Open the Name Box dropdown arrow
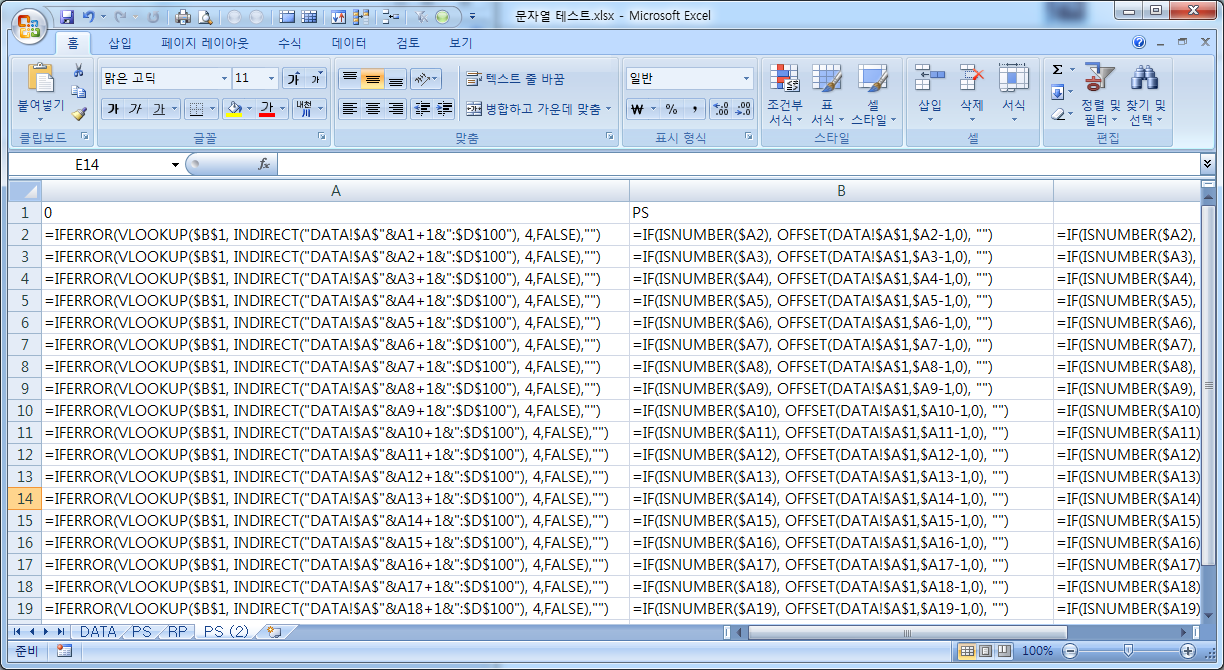This screenshot has width=1224, height=670. coord(175,164)
